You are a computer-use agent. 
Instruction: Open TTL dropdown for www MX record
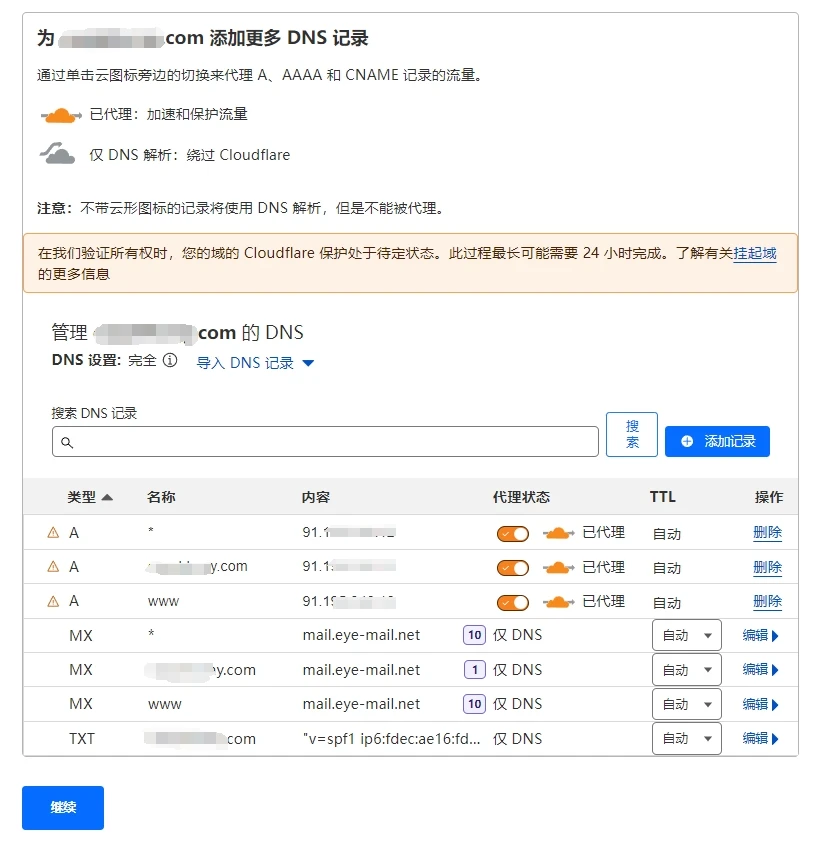pyautogui.click(x=686, y=704)
